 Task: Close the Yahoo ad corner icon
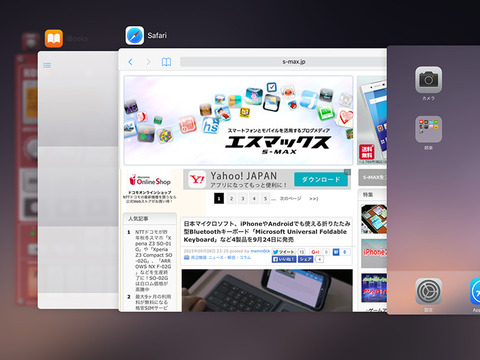tap(347, 172)
